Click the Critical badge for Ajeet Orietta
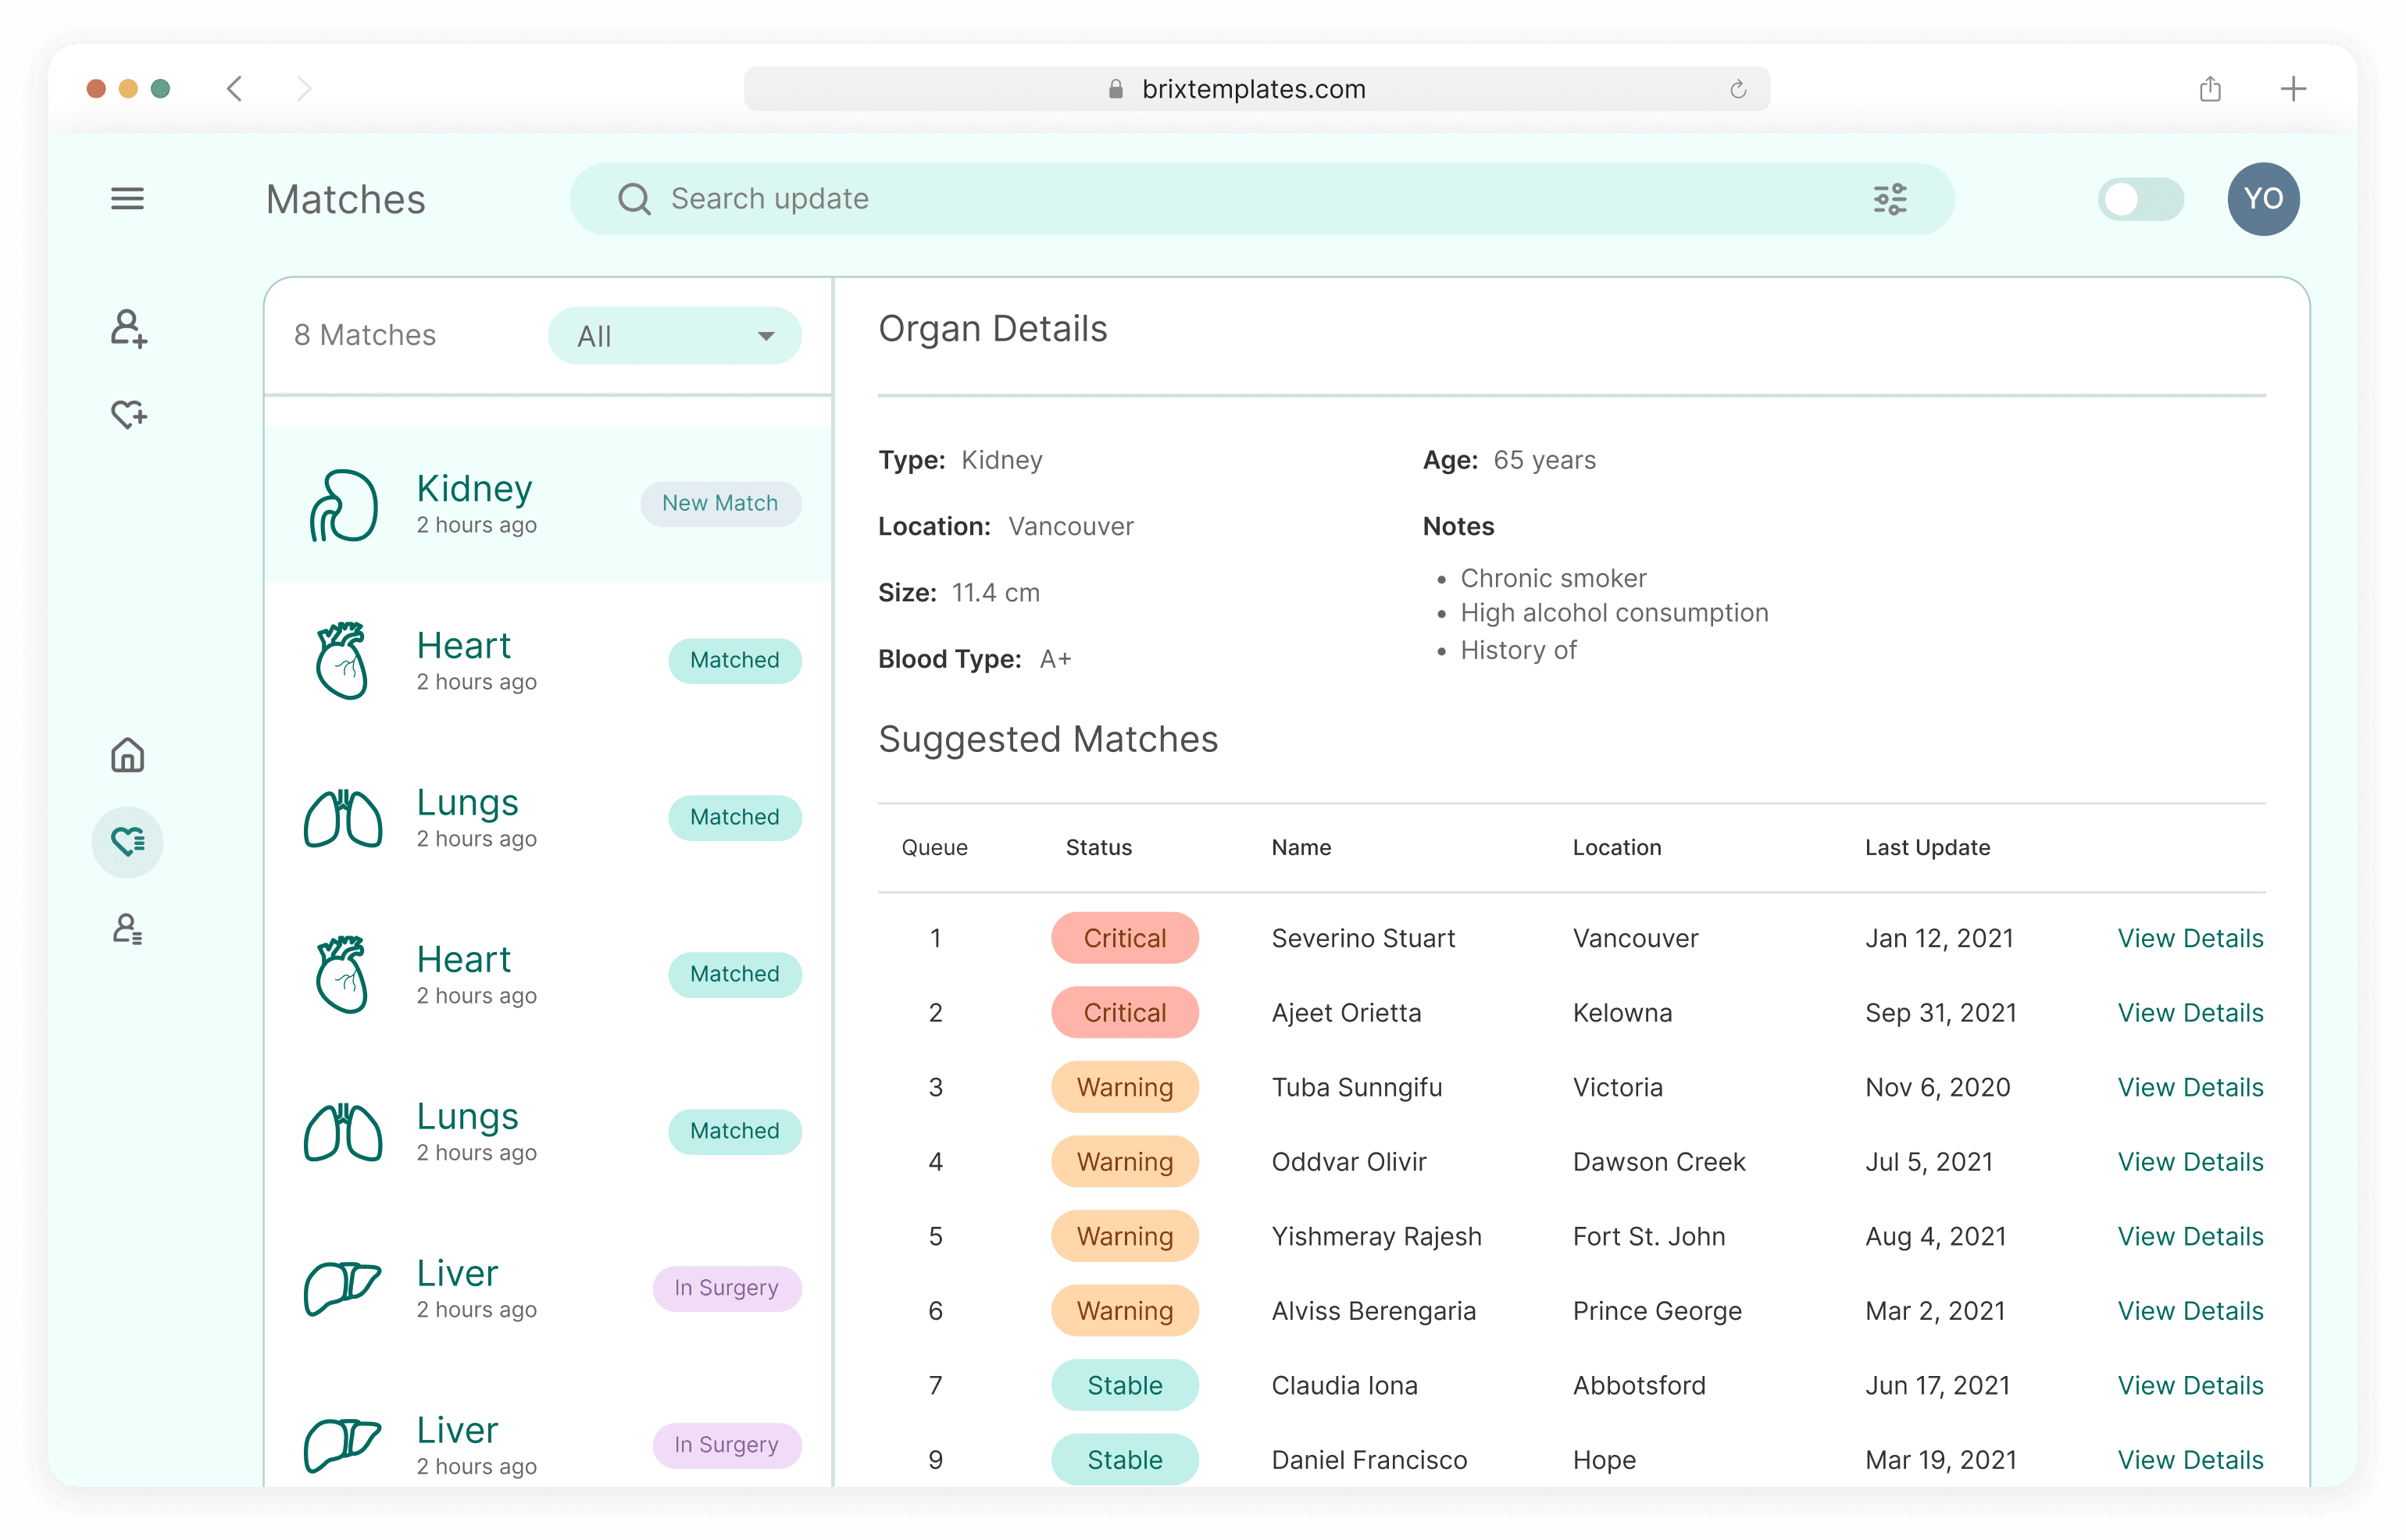 (1125, 1013)
